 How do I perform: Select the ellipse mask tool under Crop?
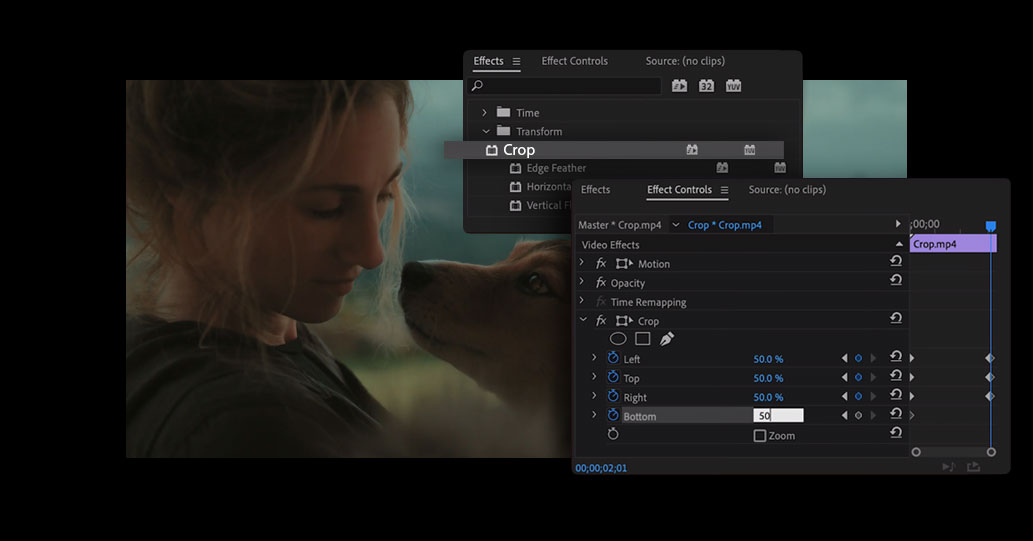(x=618, y=339)
